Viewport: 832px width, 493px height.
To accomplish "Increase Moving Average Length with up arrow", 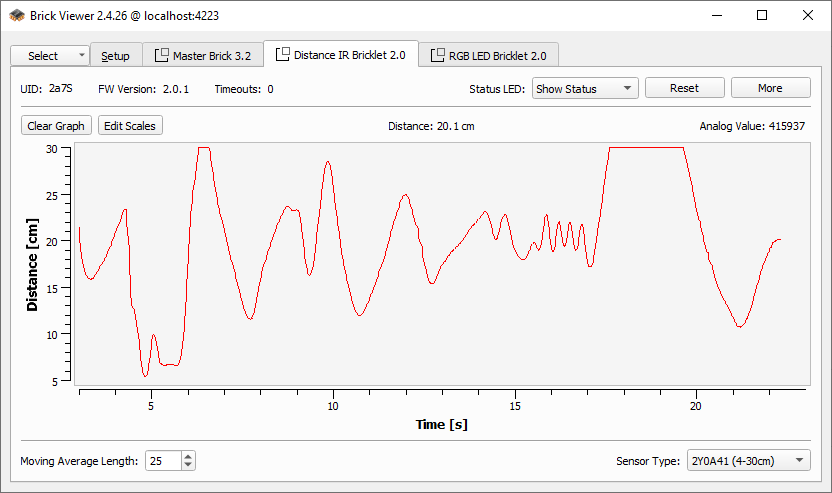I will pos(188,456).
